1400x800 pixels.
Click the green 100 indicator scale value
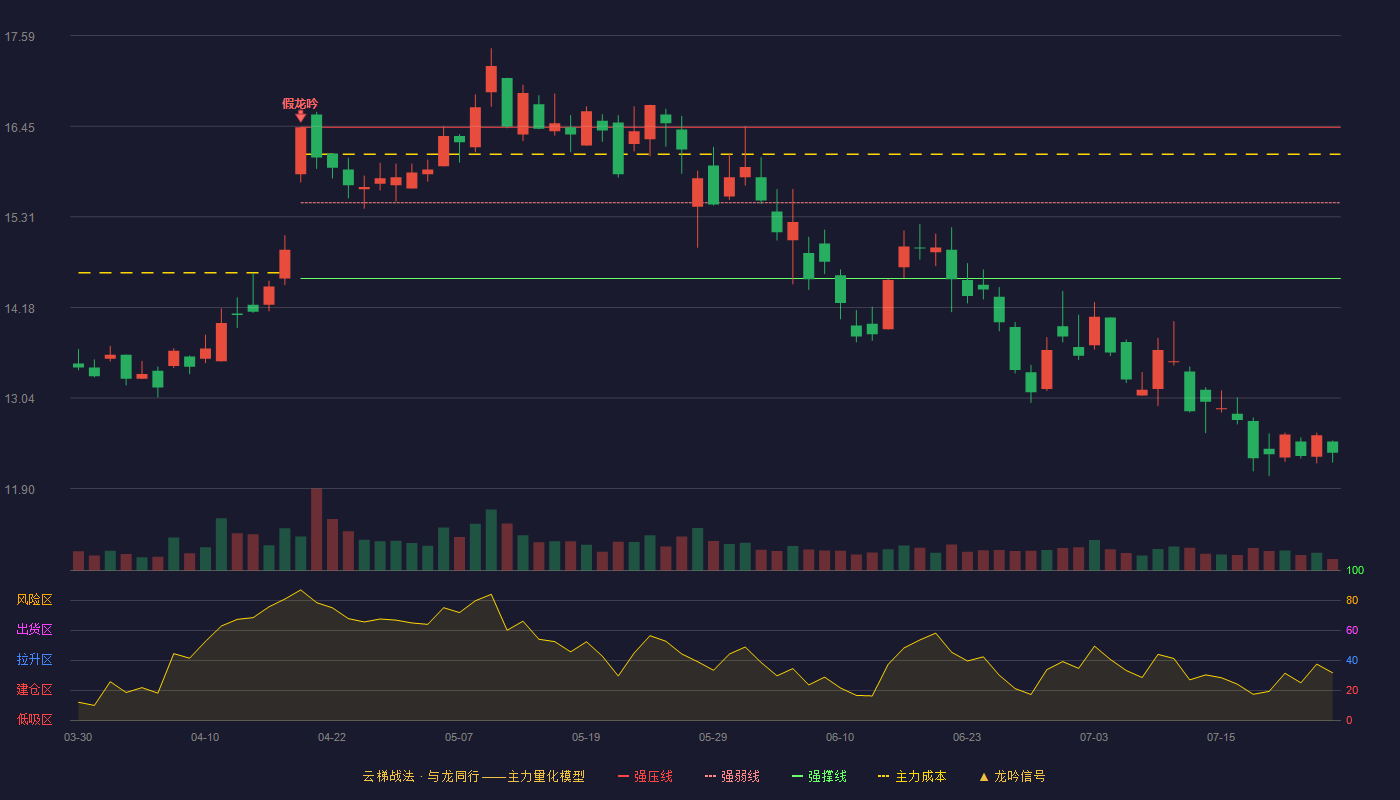pyautogui.click(x=1355, y=570)
